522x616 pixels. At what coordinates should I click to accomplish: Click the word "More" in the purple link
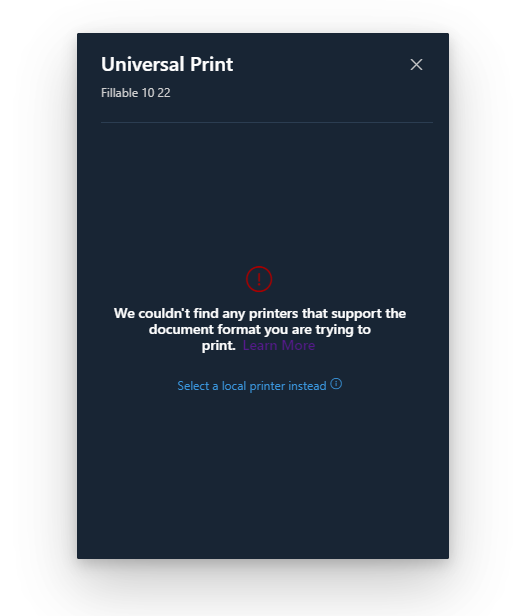pos(299,345)
